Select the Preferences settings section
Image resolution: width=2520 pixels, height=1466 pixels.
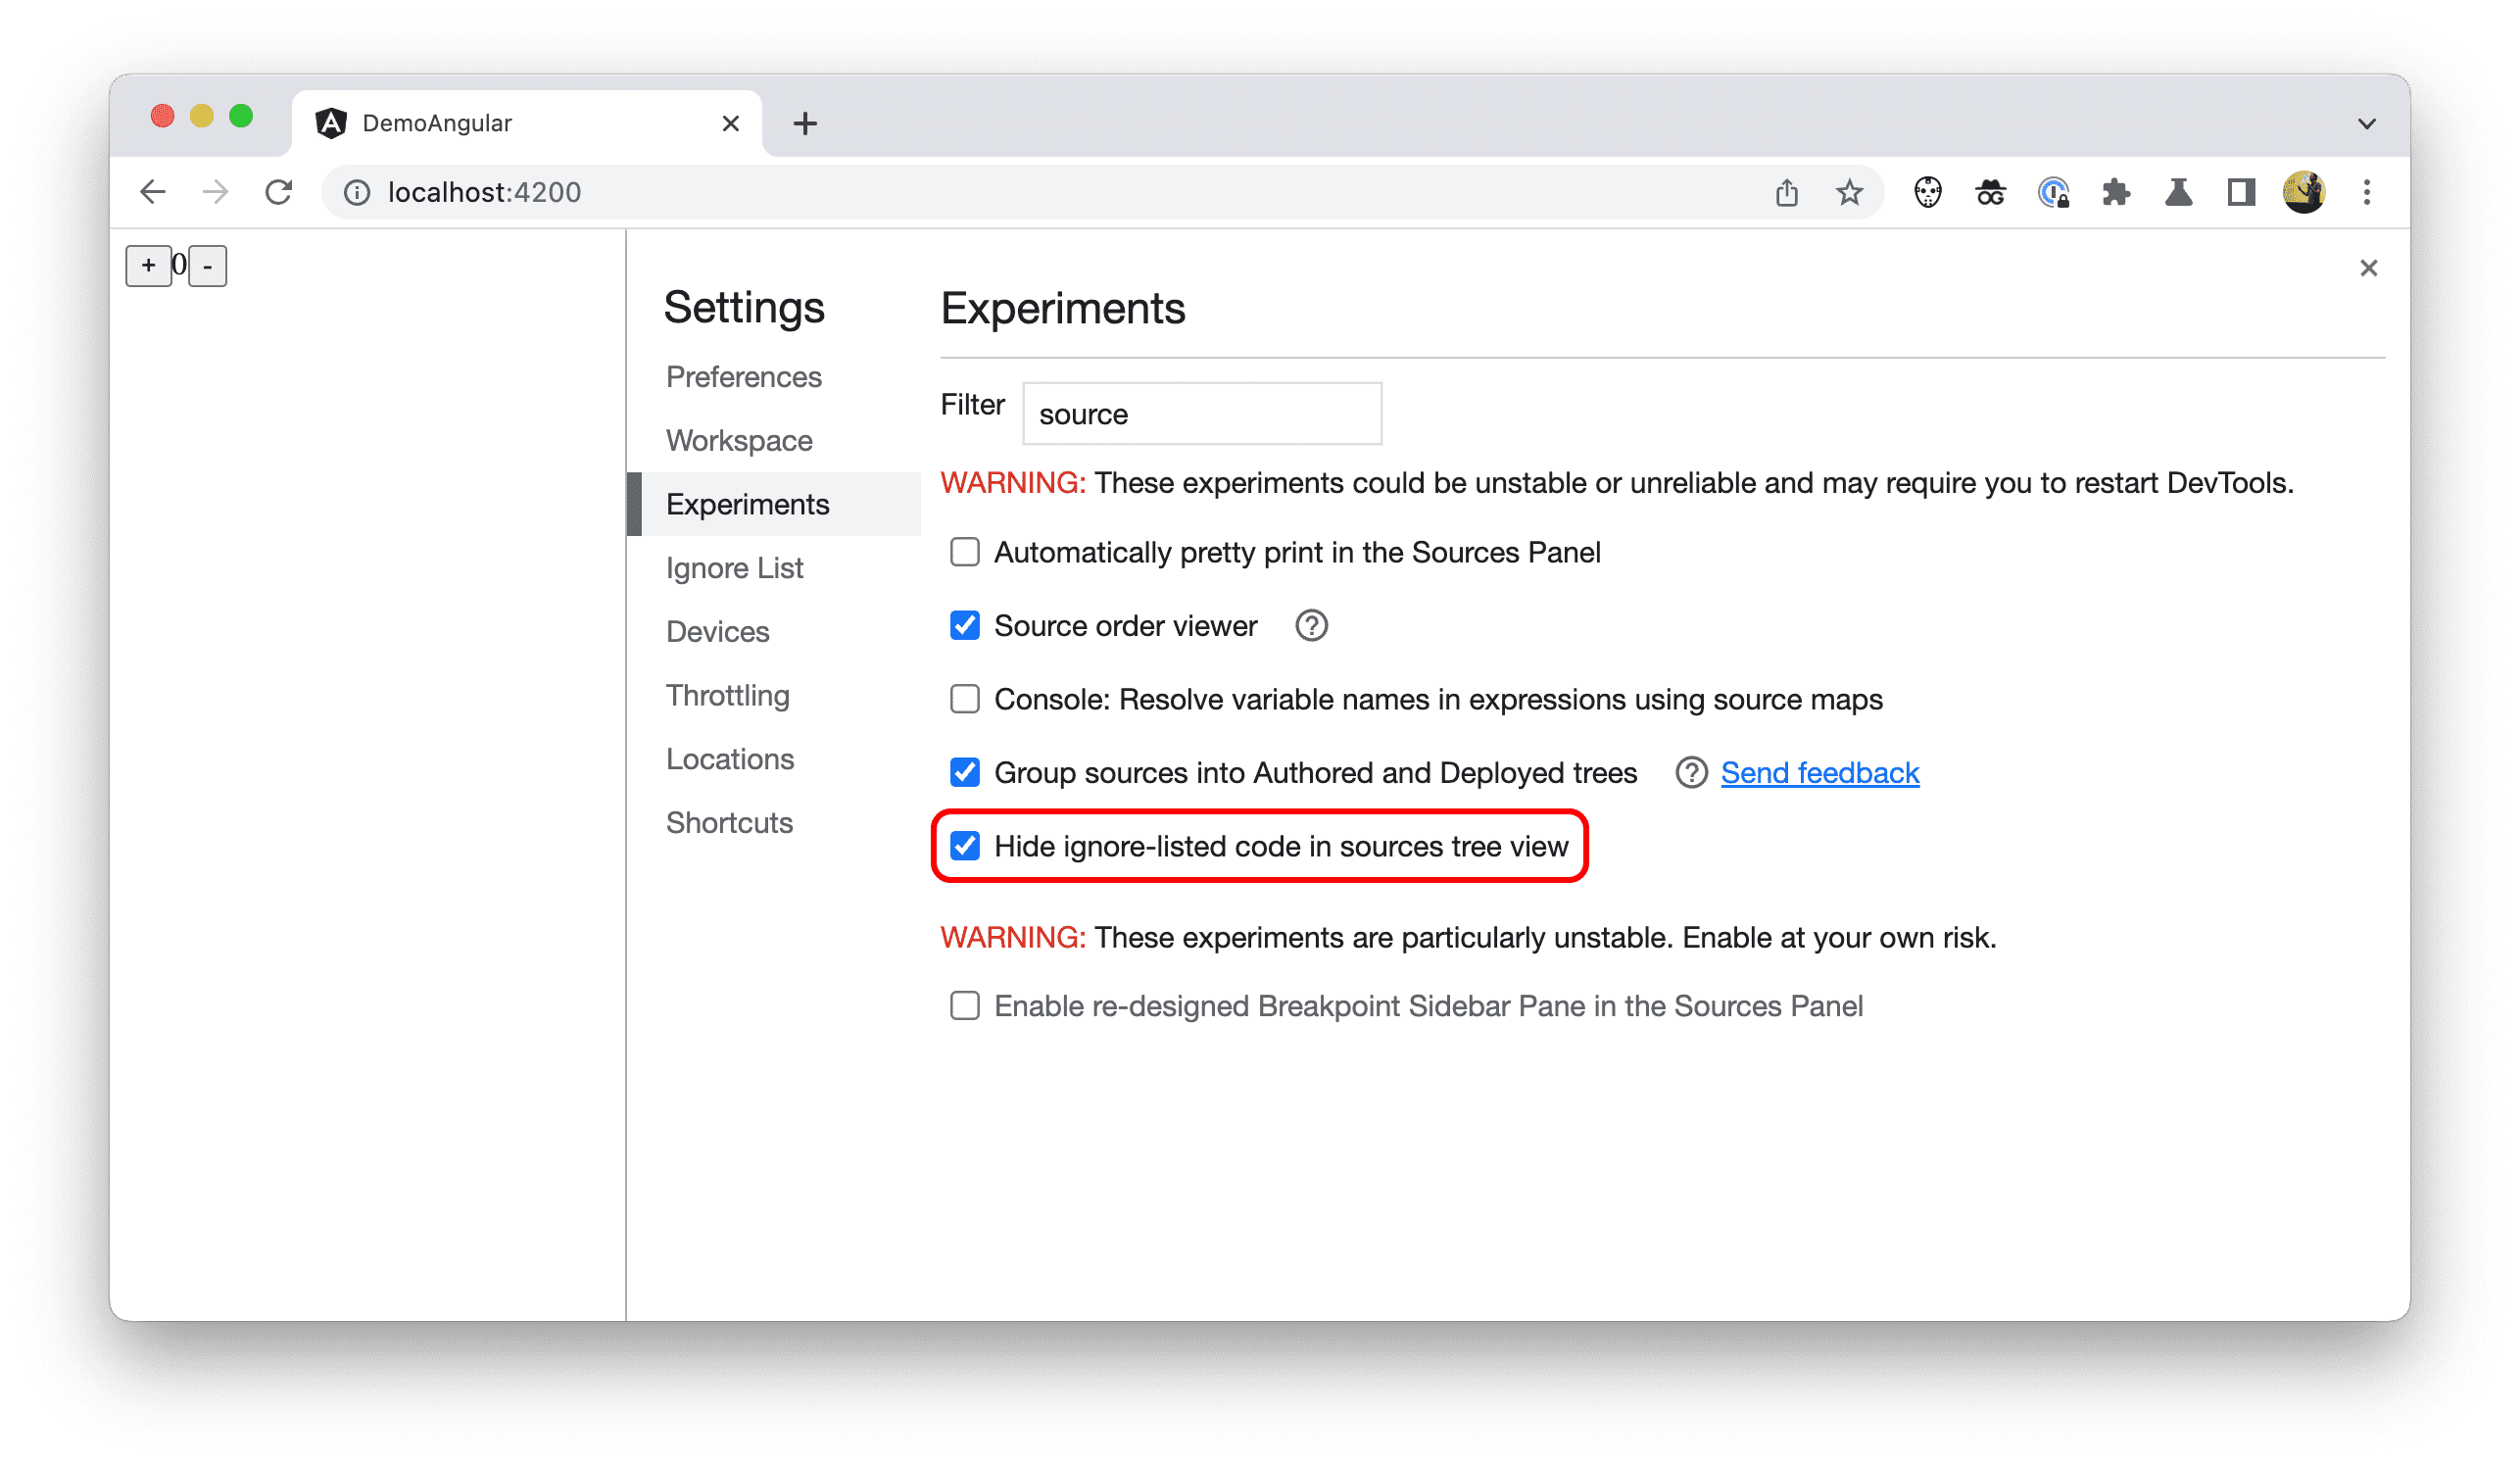(x=745, y=375)
